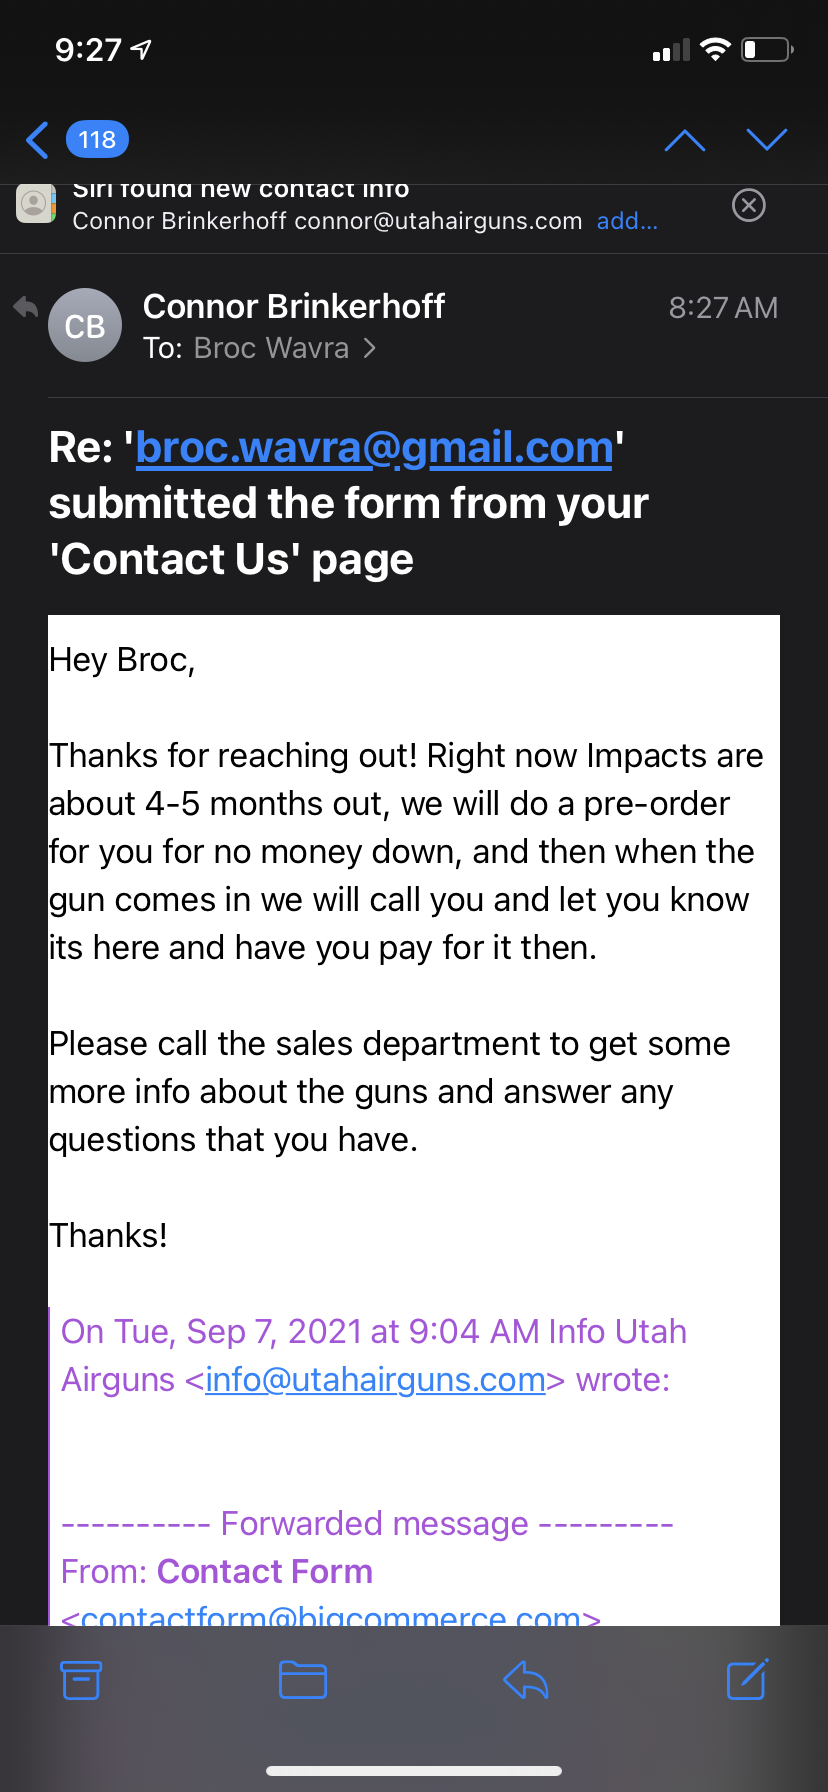
Task: Tap the reply arrow in bottom toolbar
Action: point(526,1680)
